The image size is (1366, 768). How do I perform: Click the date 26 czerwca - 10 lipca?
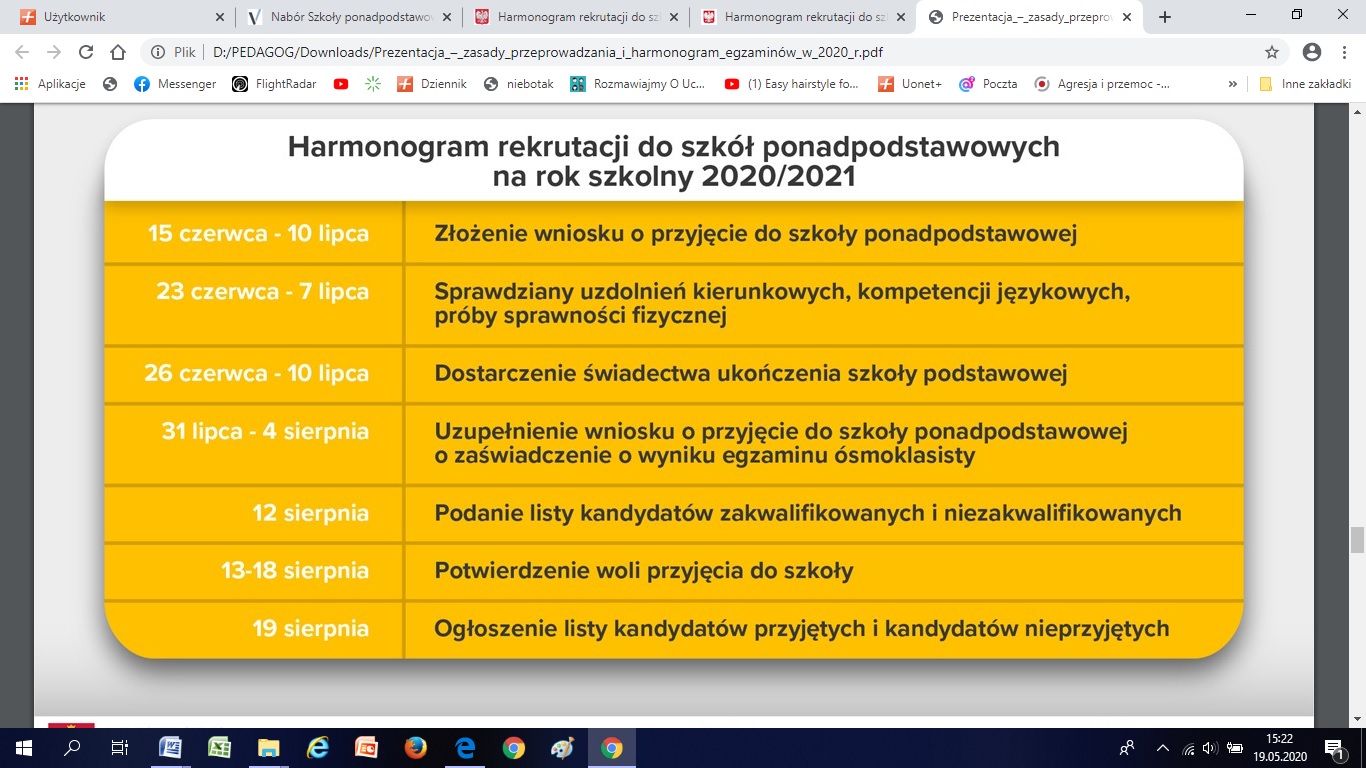tap(257, 374)
